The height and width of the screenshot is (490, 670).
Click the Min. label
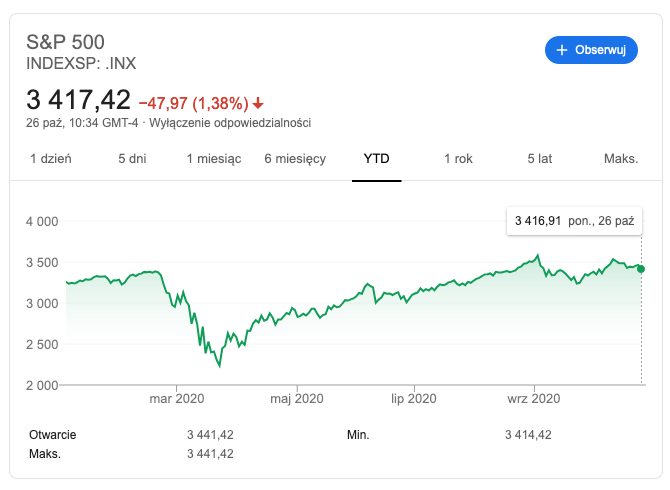(358, 435)
